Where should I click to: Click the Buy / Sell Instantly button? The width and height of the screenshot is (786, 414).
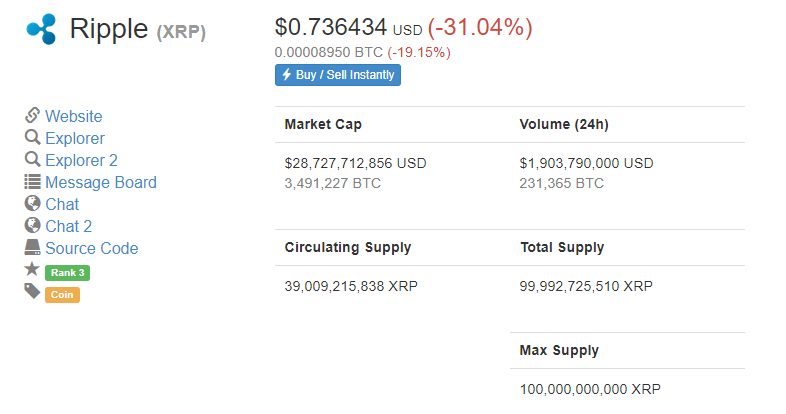[x=338, y=75]
